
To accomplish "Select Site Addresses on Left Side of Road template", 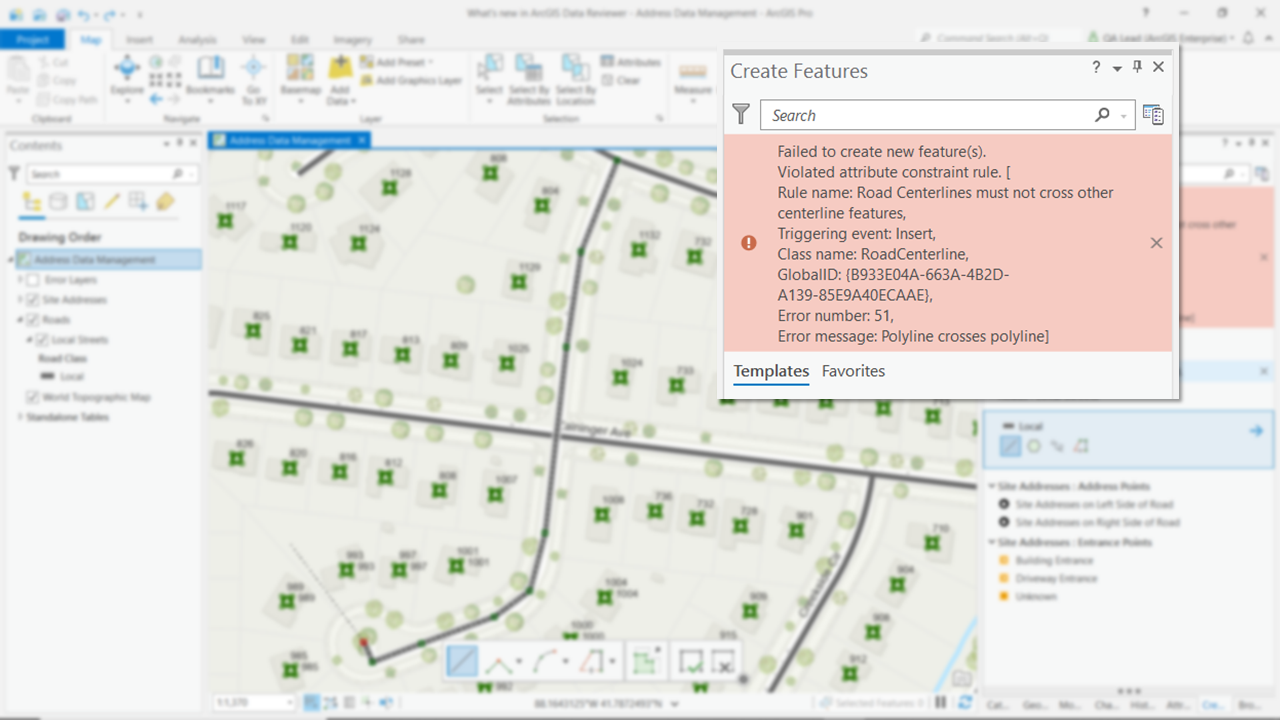I will (1086, 505).
